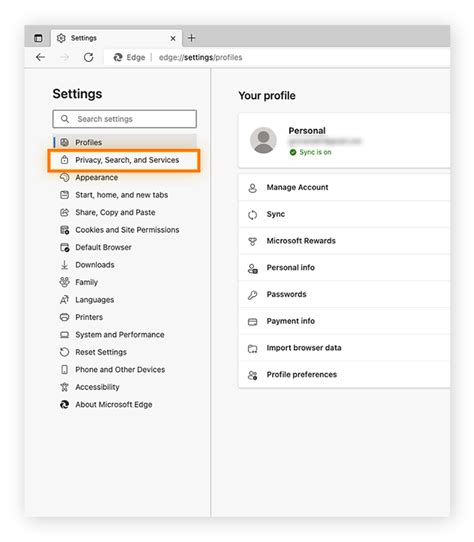Image resolution: width=474 pixels, height=542 pixels.
Task: Open the Printers settings
Action: pyautogui.click(x=89, y=317)
